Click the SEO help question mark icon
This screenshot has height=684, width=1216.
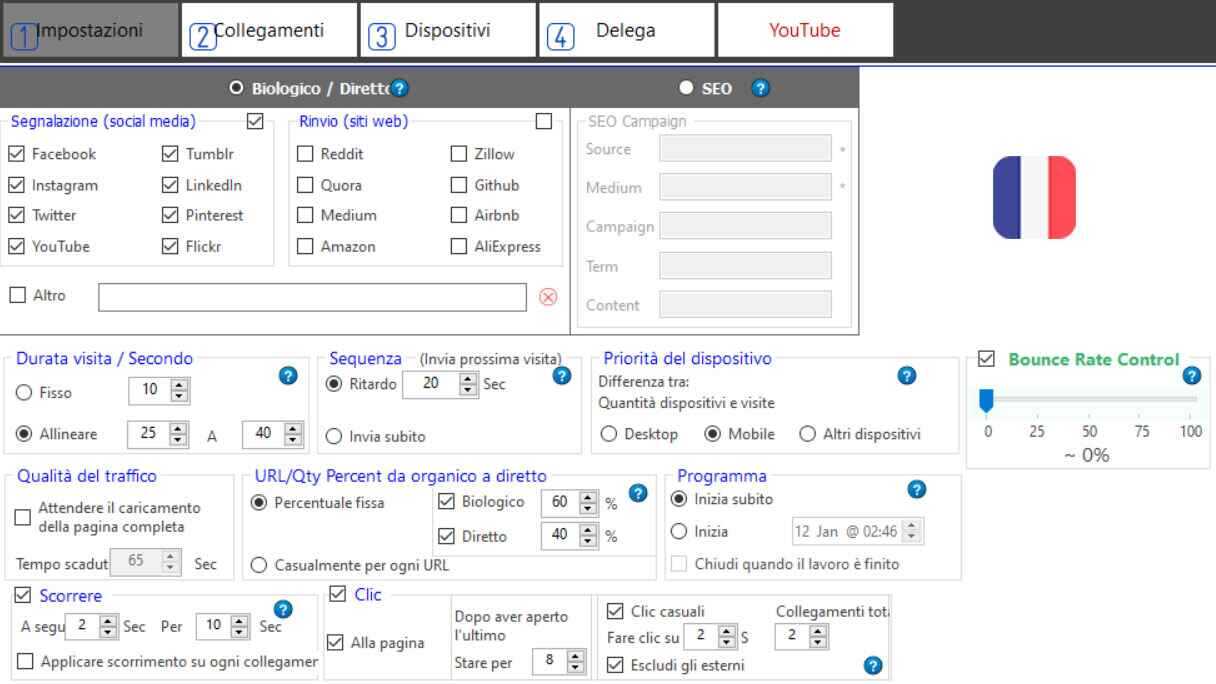[x=760, y=88]
